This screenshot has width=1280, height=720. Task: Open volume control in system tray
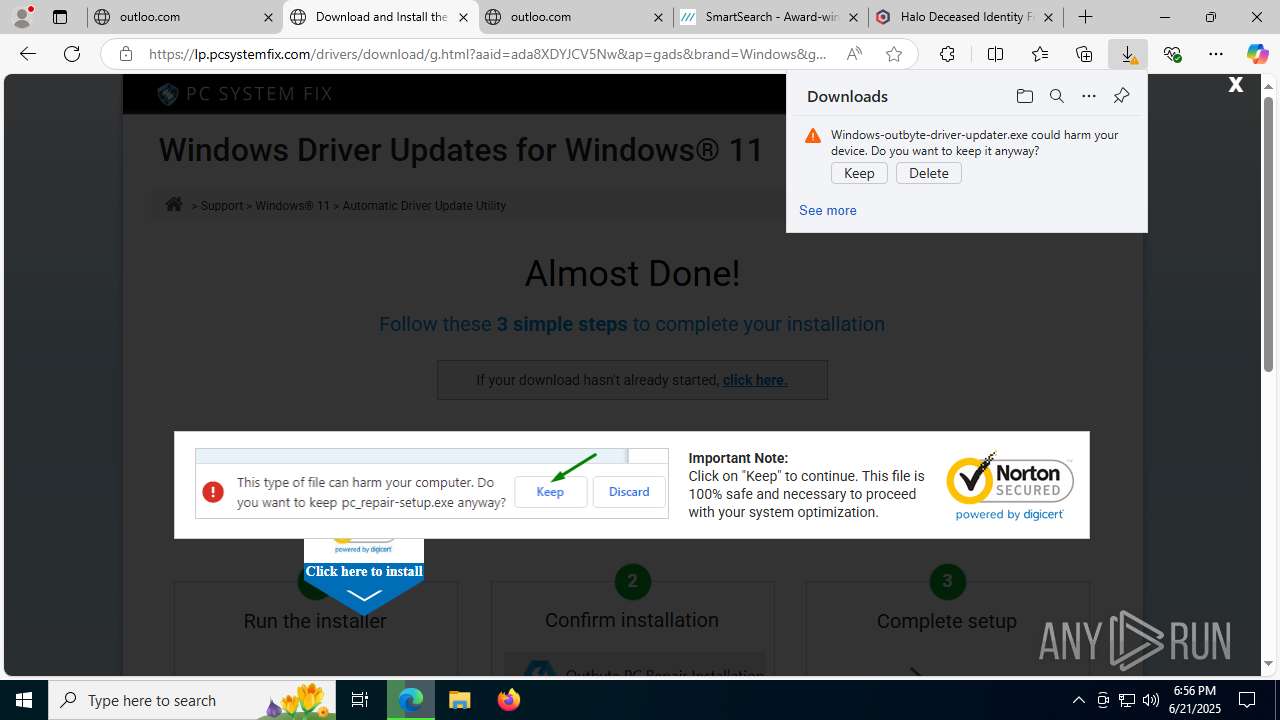(1151, 700)
